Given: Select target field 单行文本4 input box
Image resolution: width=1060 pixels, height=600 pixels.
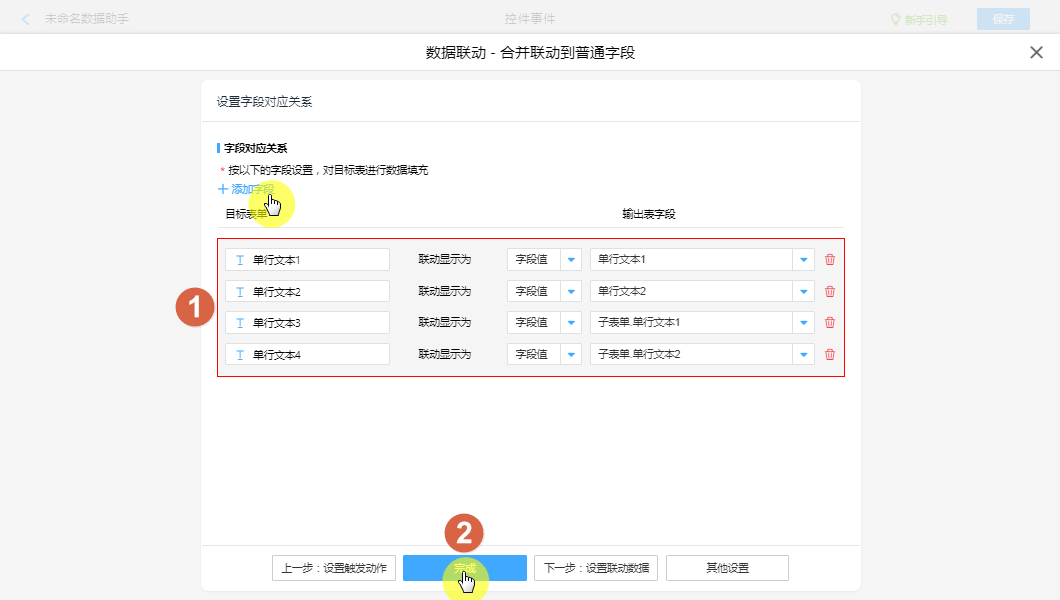Looking at the screenshot, I should [x=307, y=354].
